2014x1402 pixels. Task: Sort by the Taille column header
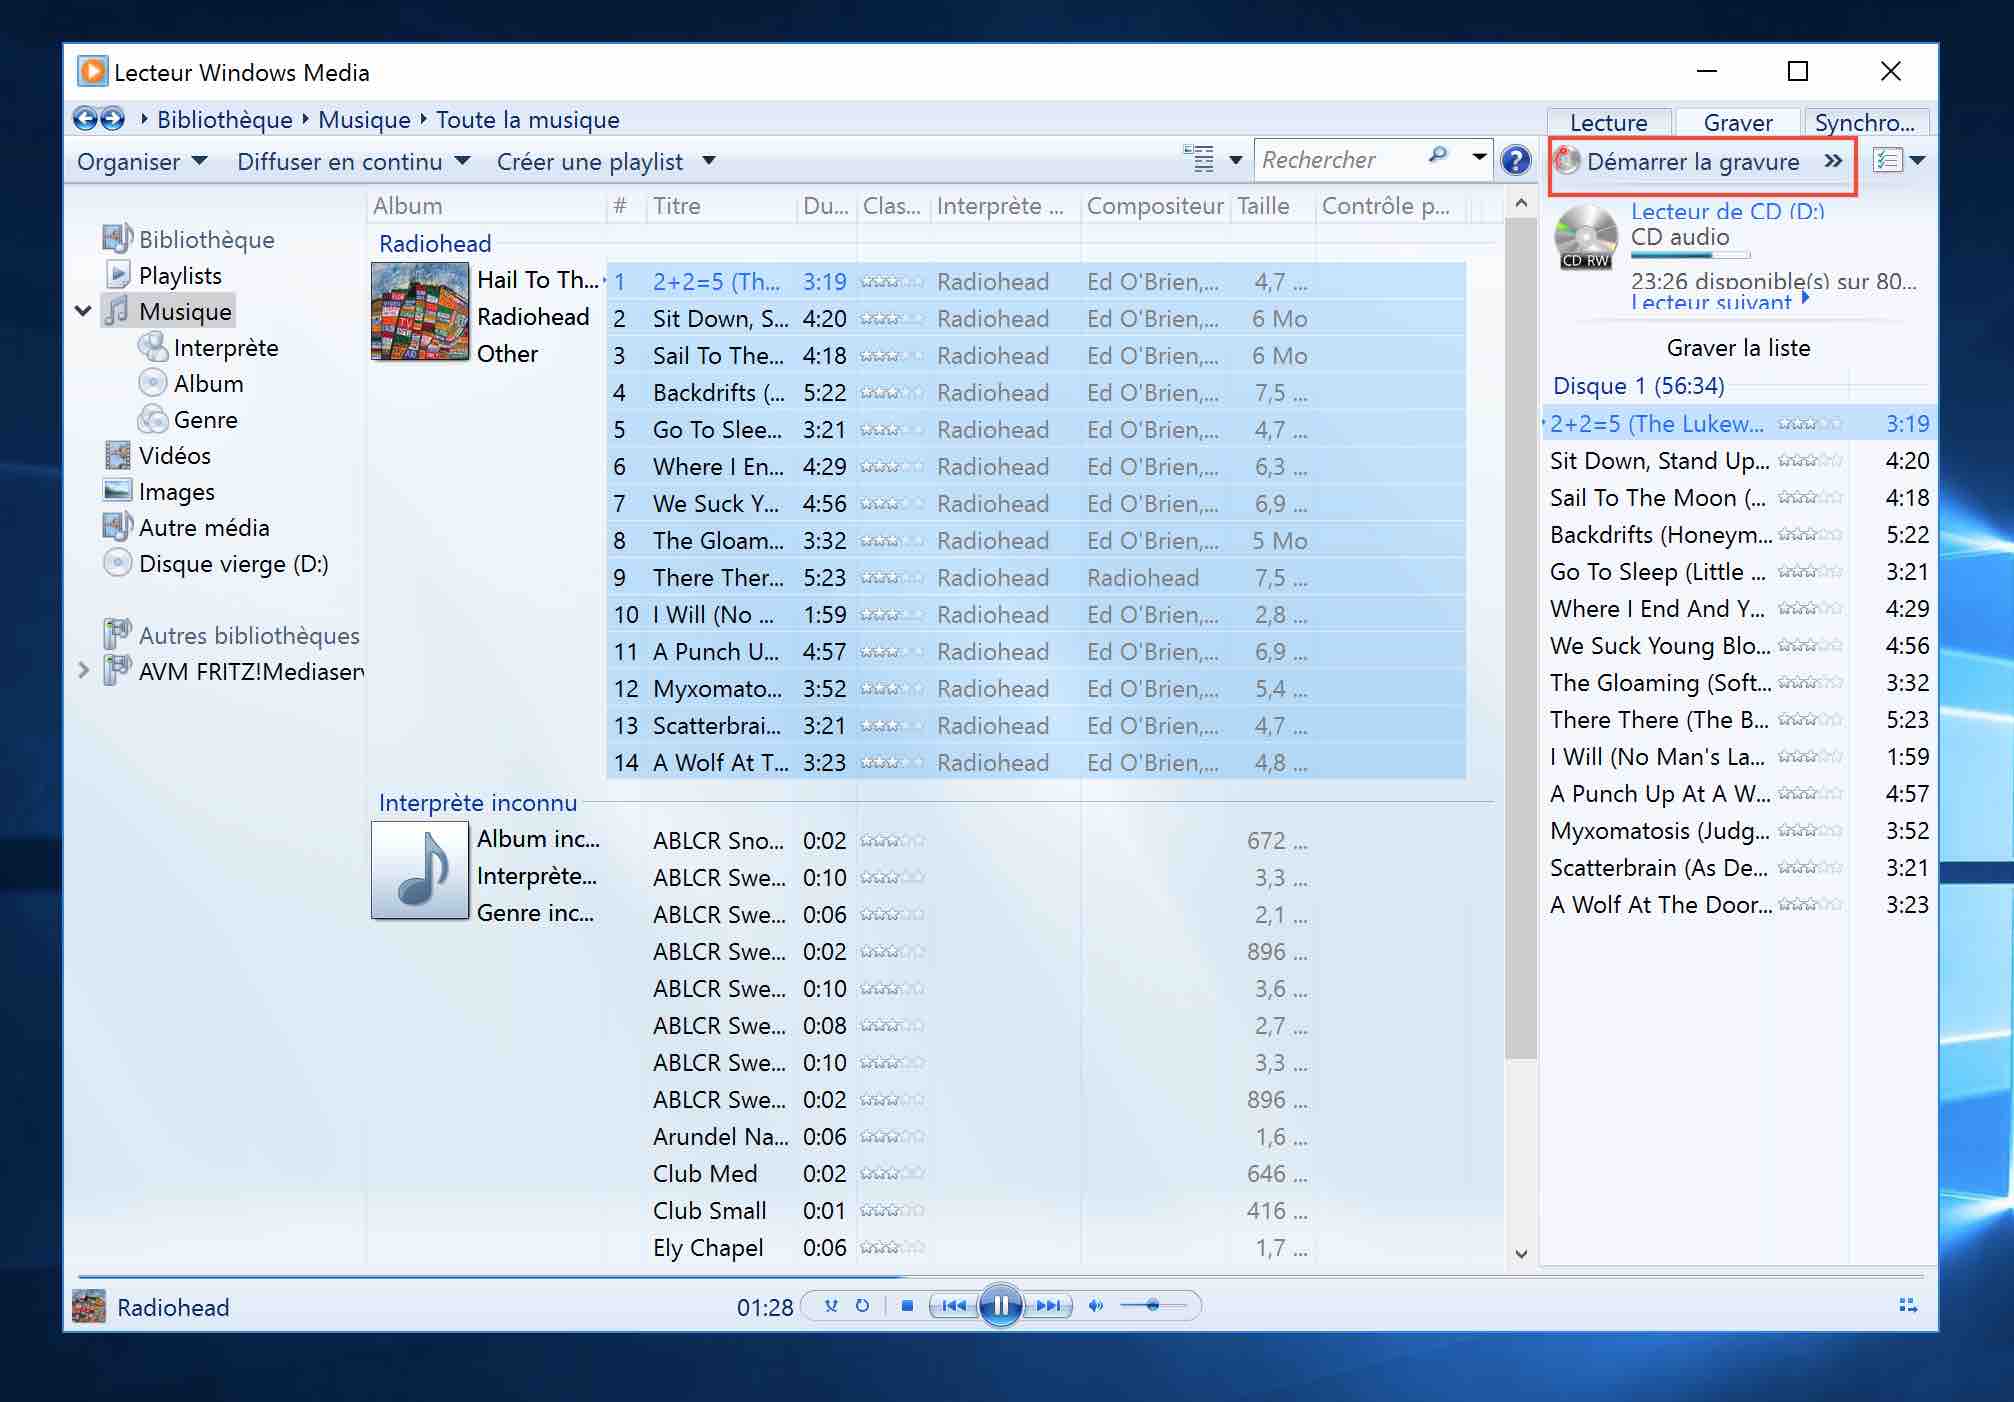[x=1273, y=205]
